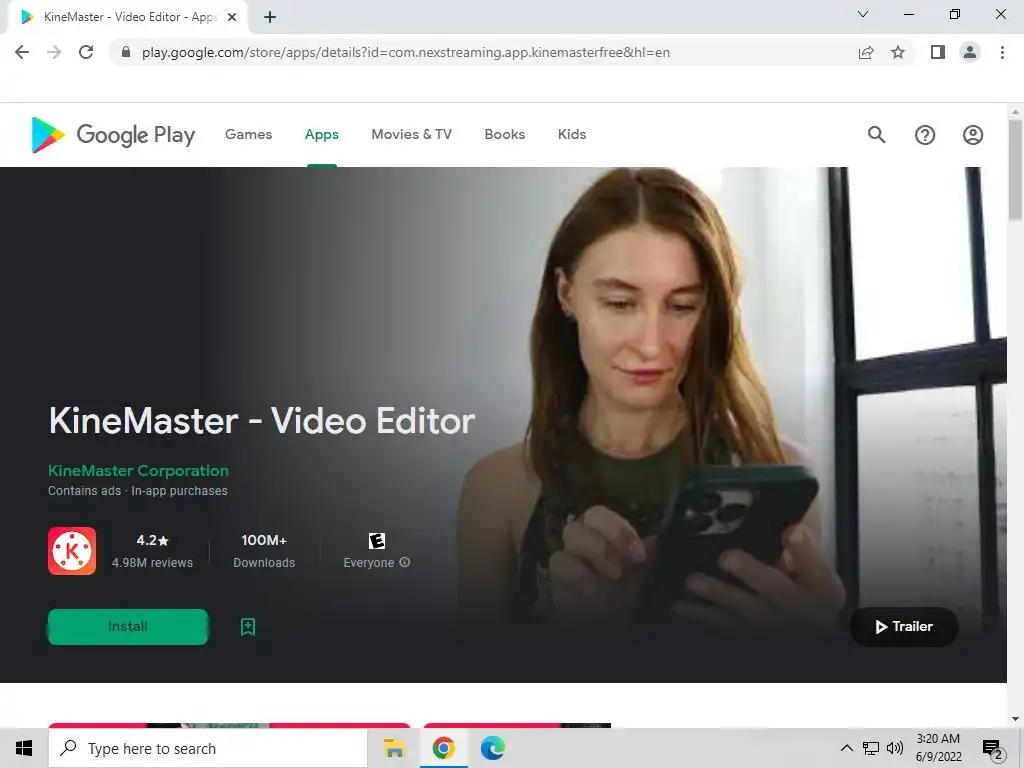Focus the browser address bar URL
The image size is (1024, 768).
point(406,52)
